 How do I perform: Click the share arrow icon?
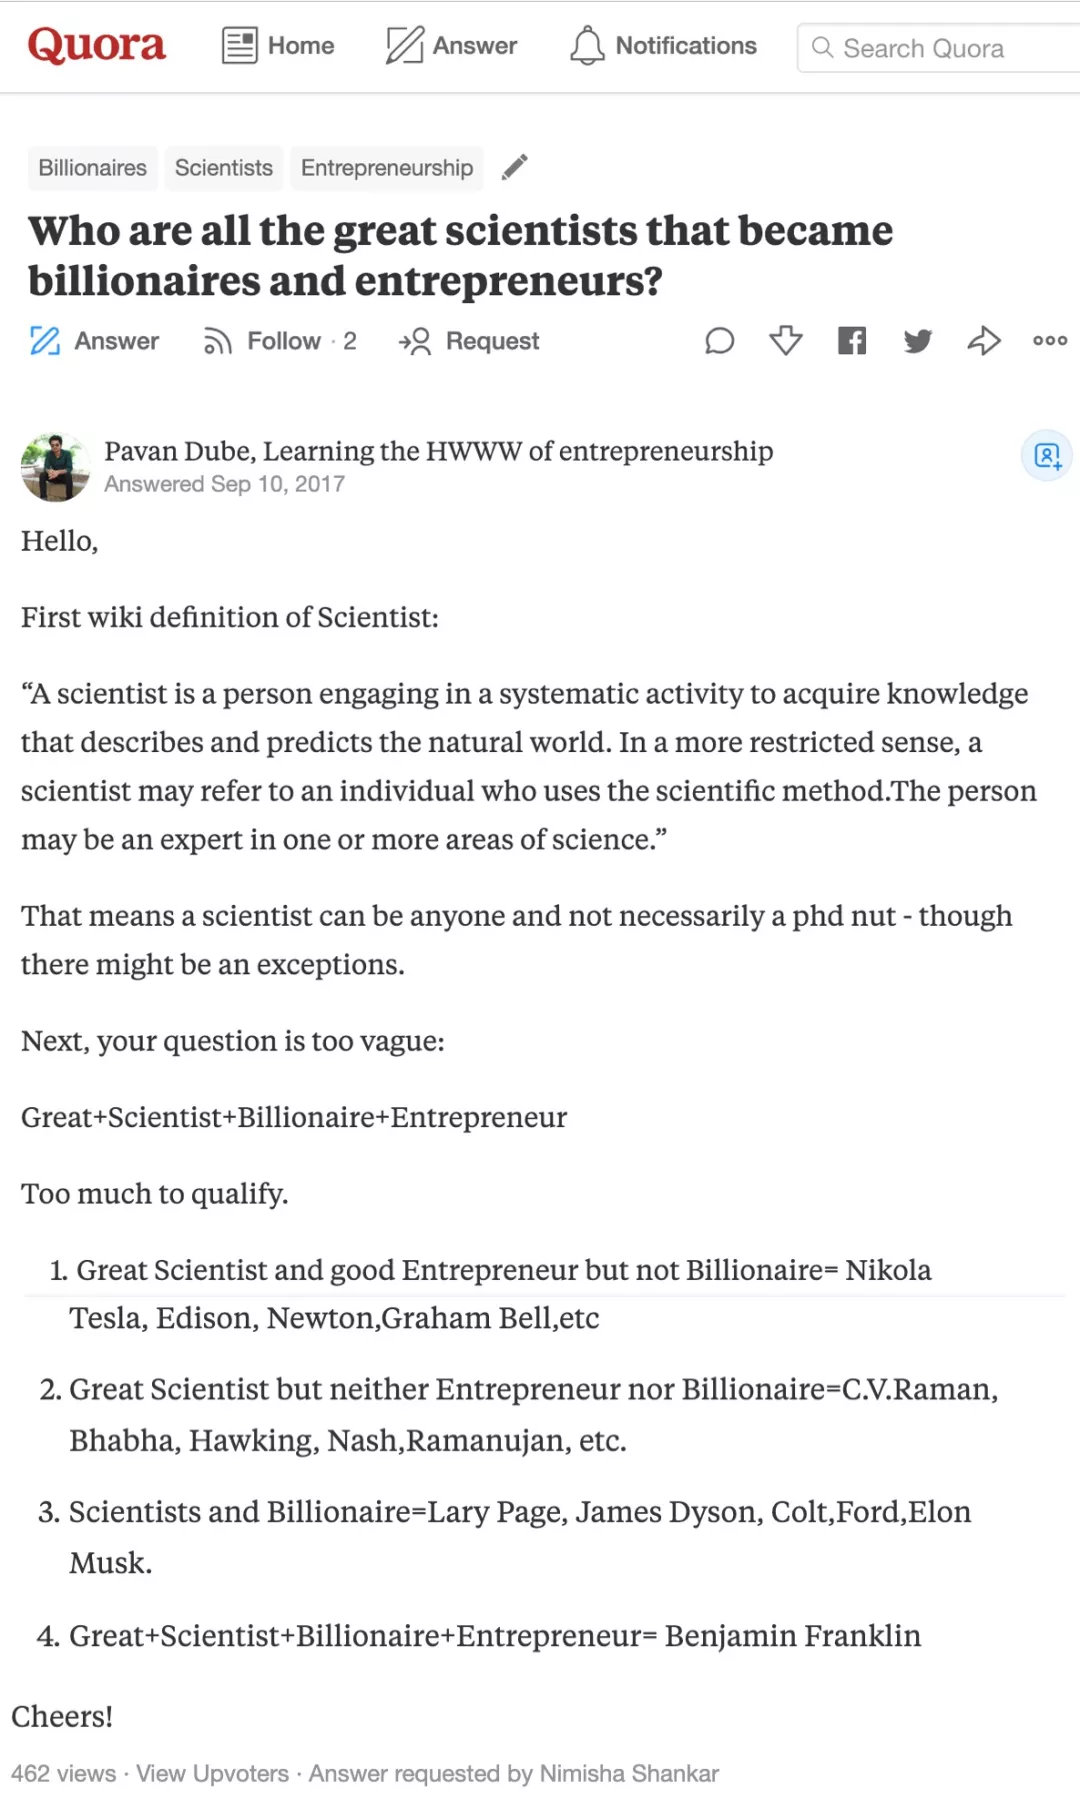[984, 341]
